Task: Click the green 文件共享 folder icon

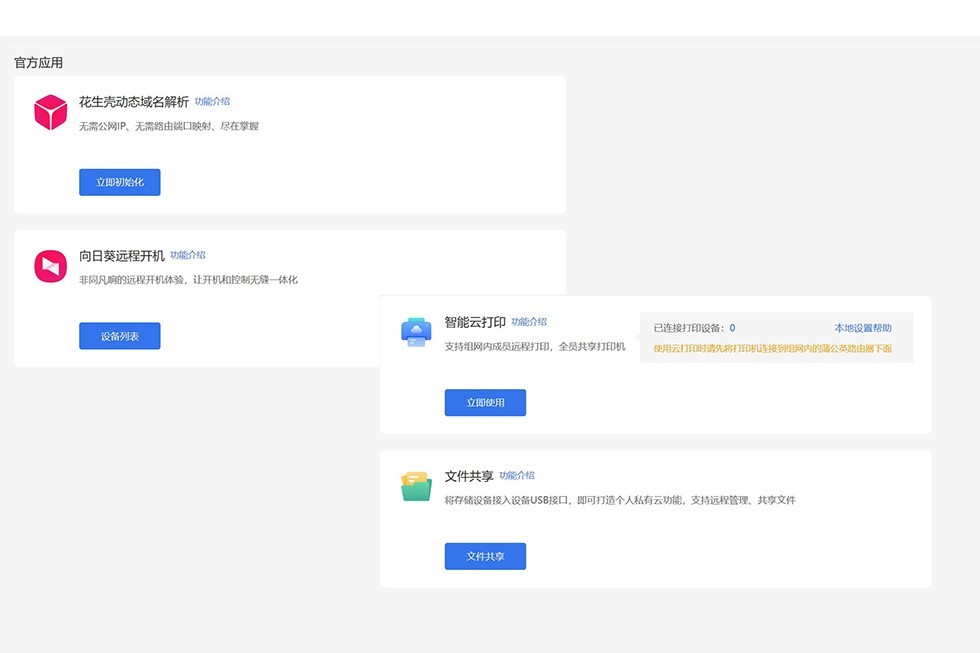Action: (416, 486)
